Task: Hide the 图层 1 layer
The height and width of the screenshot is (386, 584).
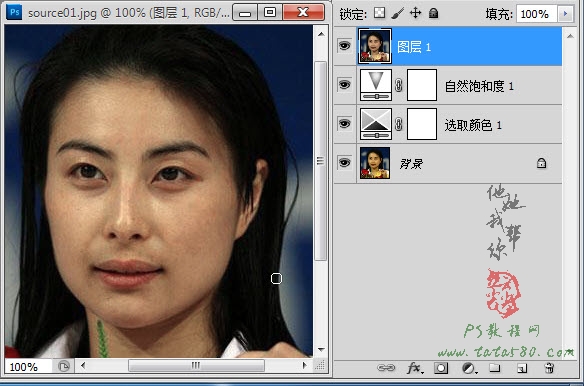Action: tap(345, 46)
